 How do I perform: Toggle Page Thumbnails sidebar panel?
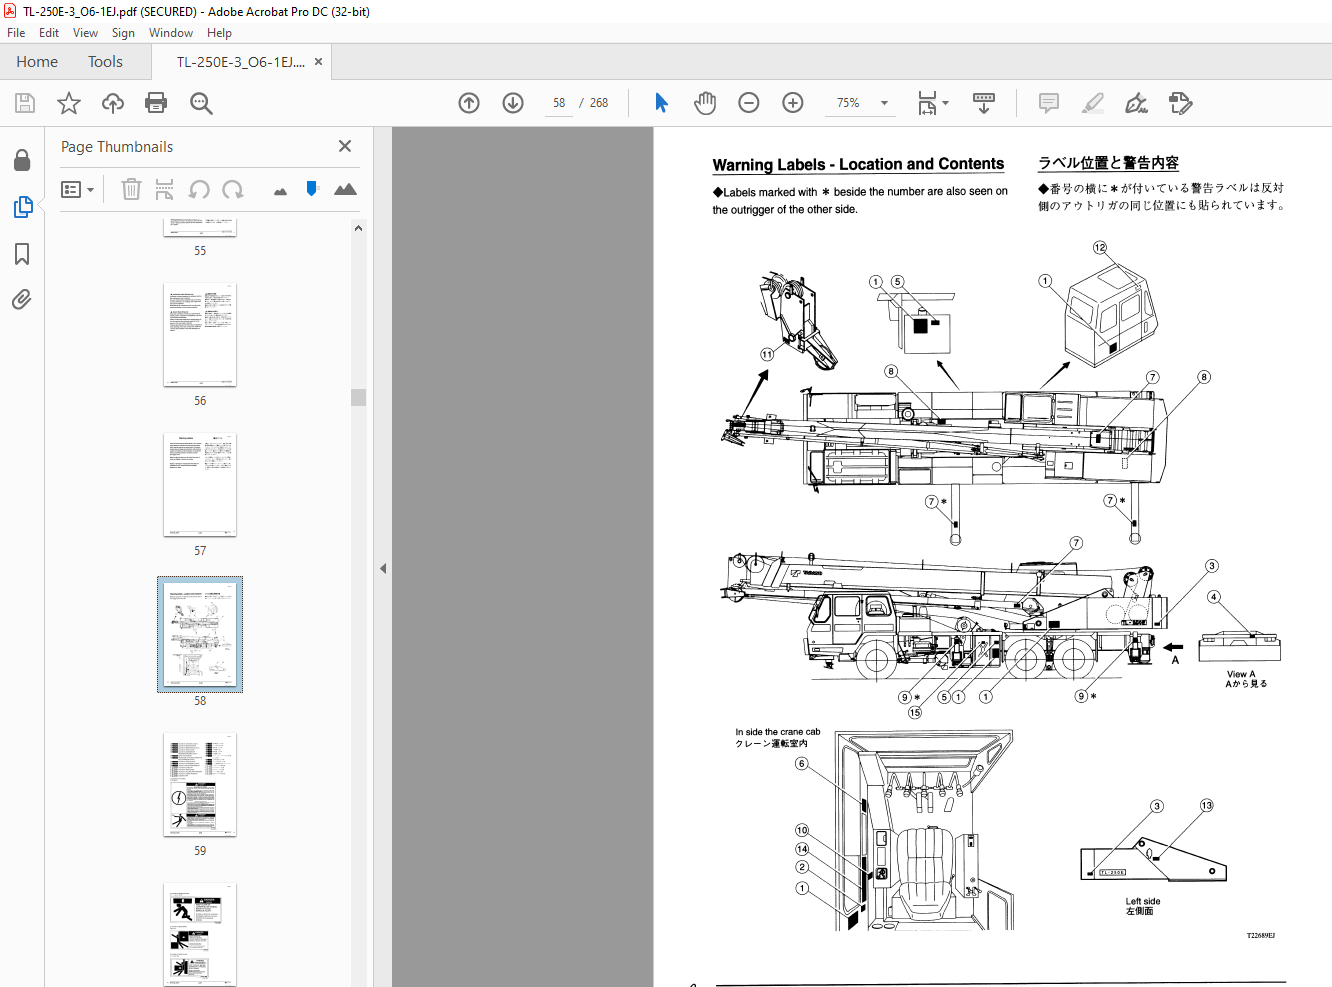(22, 207)
